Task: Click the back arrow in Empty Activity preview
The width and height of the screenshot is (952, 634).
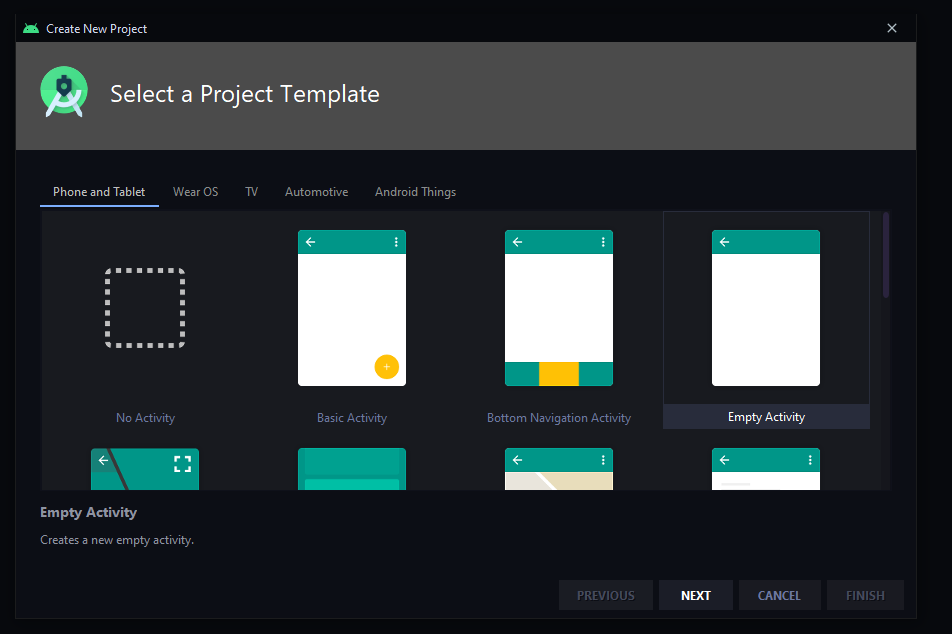Action: click(x=724, y=241)
